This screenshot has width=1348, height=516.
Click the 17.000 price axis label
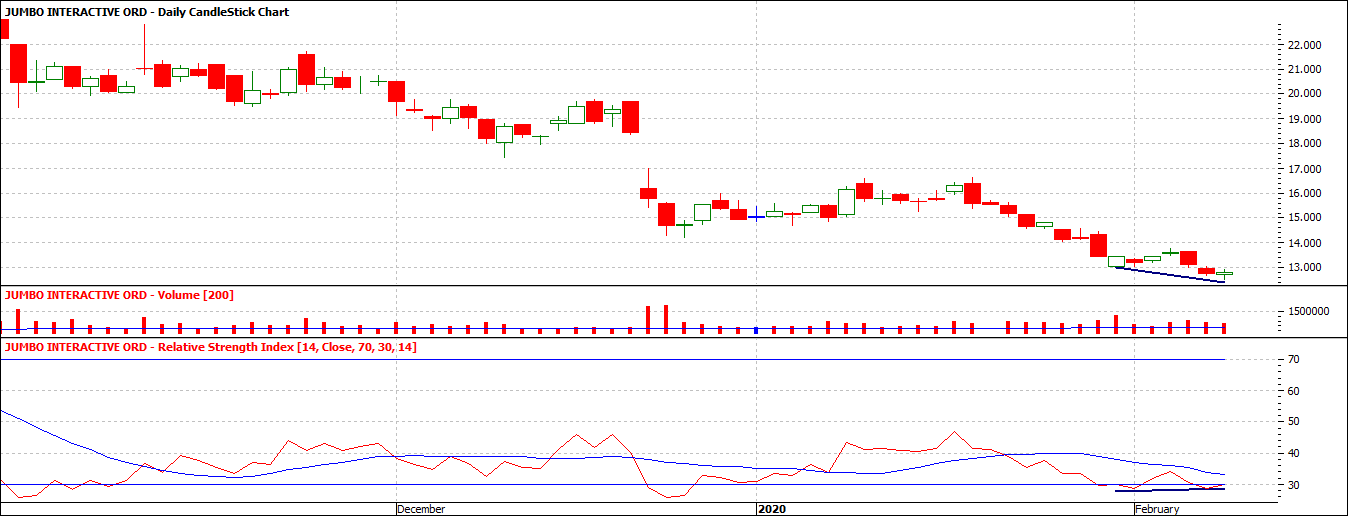pos(1307,169)
